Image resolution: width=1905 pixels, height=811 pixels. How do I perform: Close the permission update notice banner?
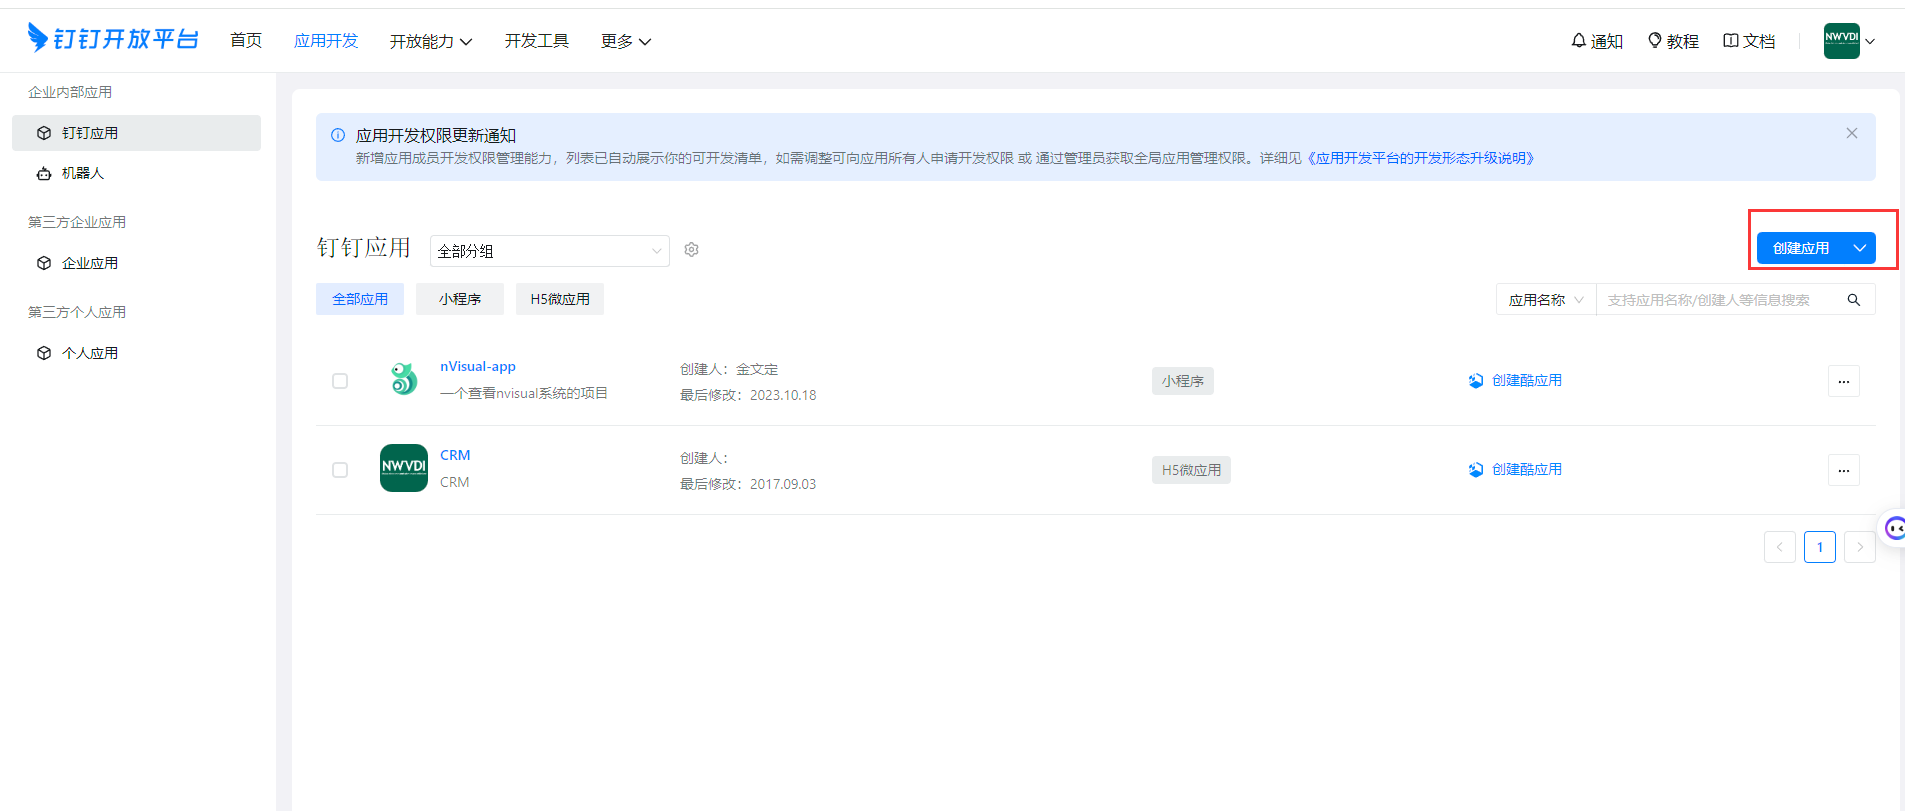click(1852, 133)
